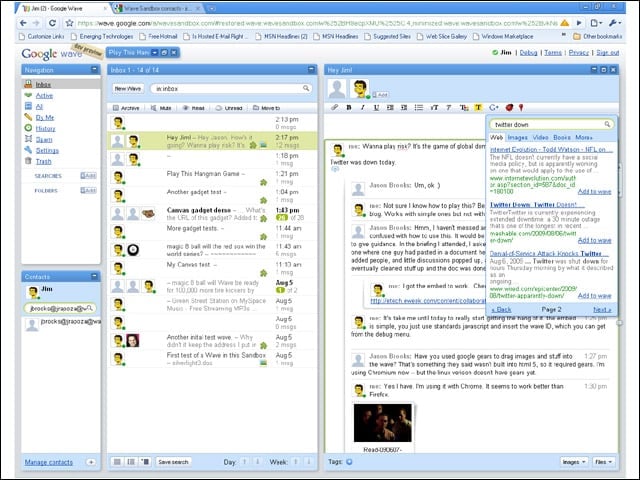
Task: Click the attachment paperclip icon
Action: pyautogui.click(x=334, y=107)
